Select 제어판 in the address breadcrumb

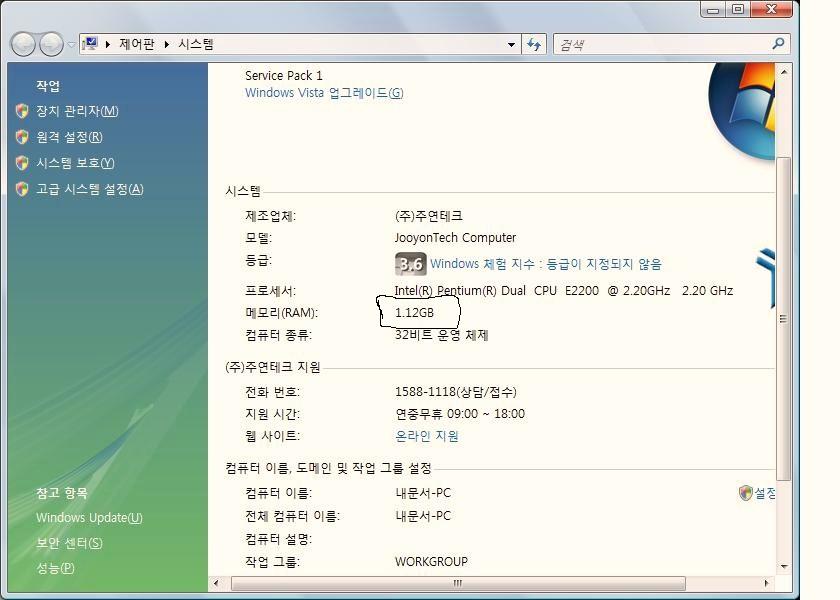pyautogui.click(x=137, y=44)
